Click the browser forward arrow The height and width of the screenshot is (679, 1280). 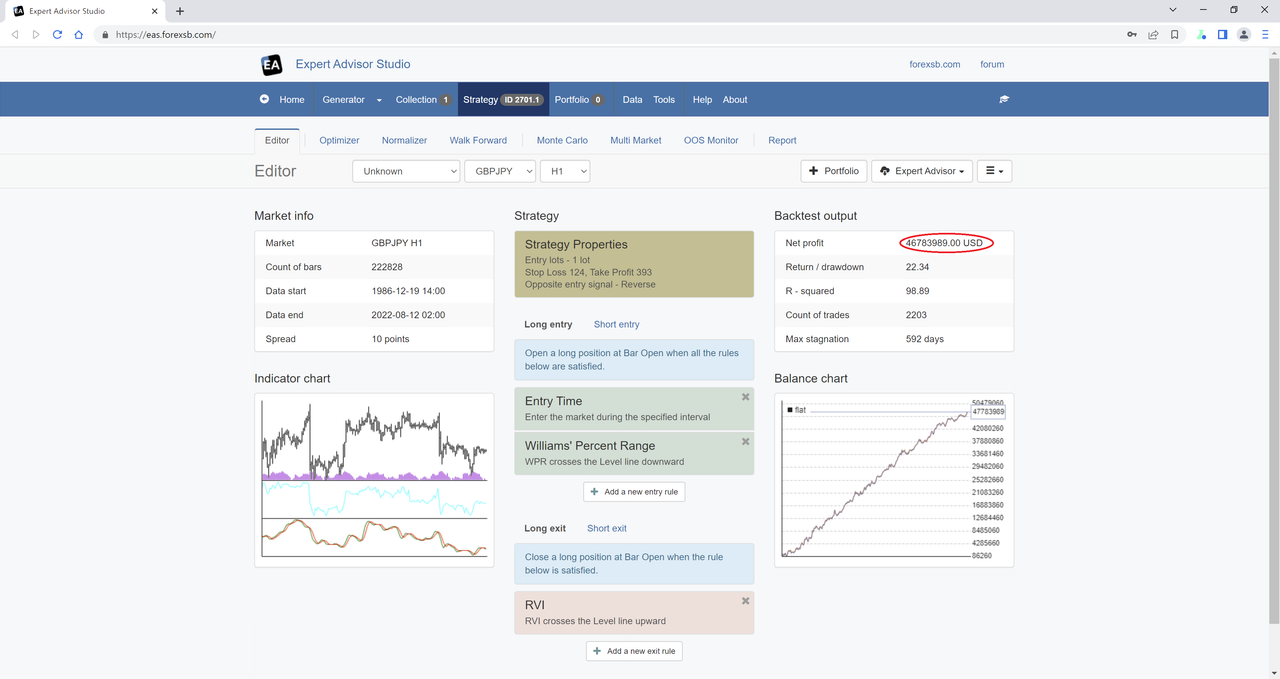(x=36, y=34)
